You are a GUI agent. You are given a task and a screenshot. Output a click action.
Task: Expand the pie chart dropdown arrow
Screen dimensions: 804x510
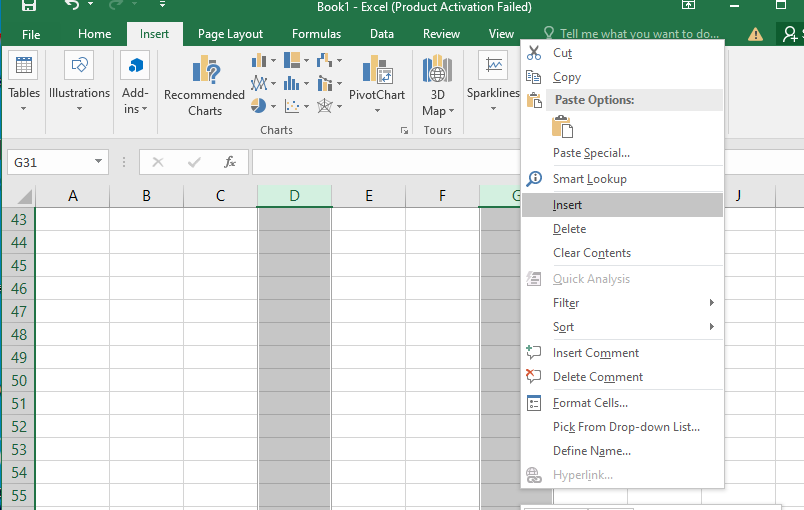tap(273, 106)
